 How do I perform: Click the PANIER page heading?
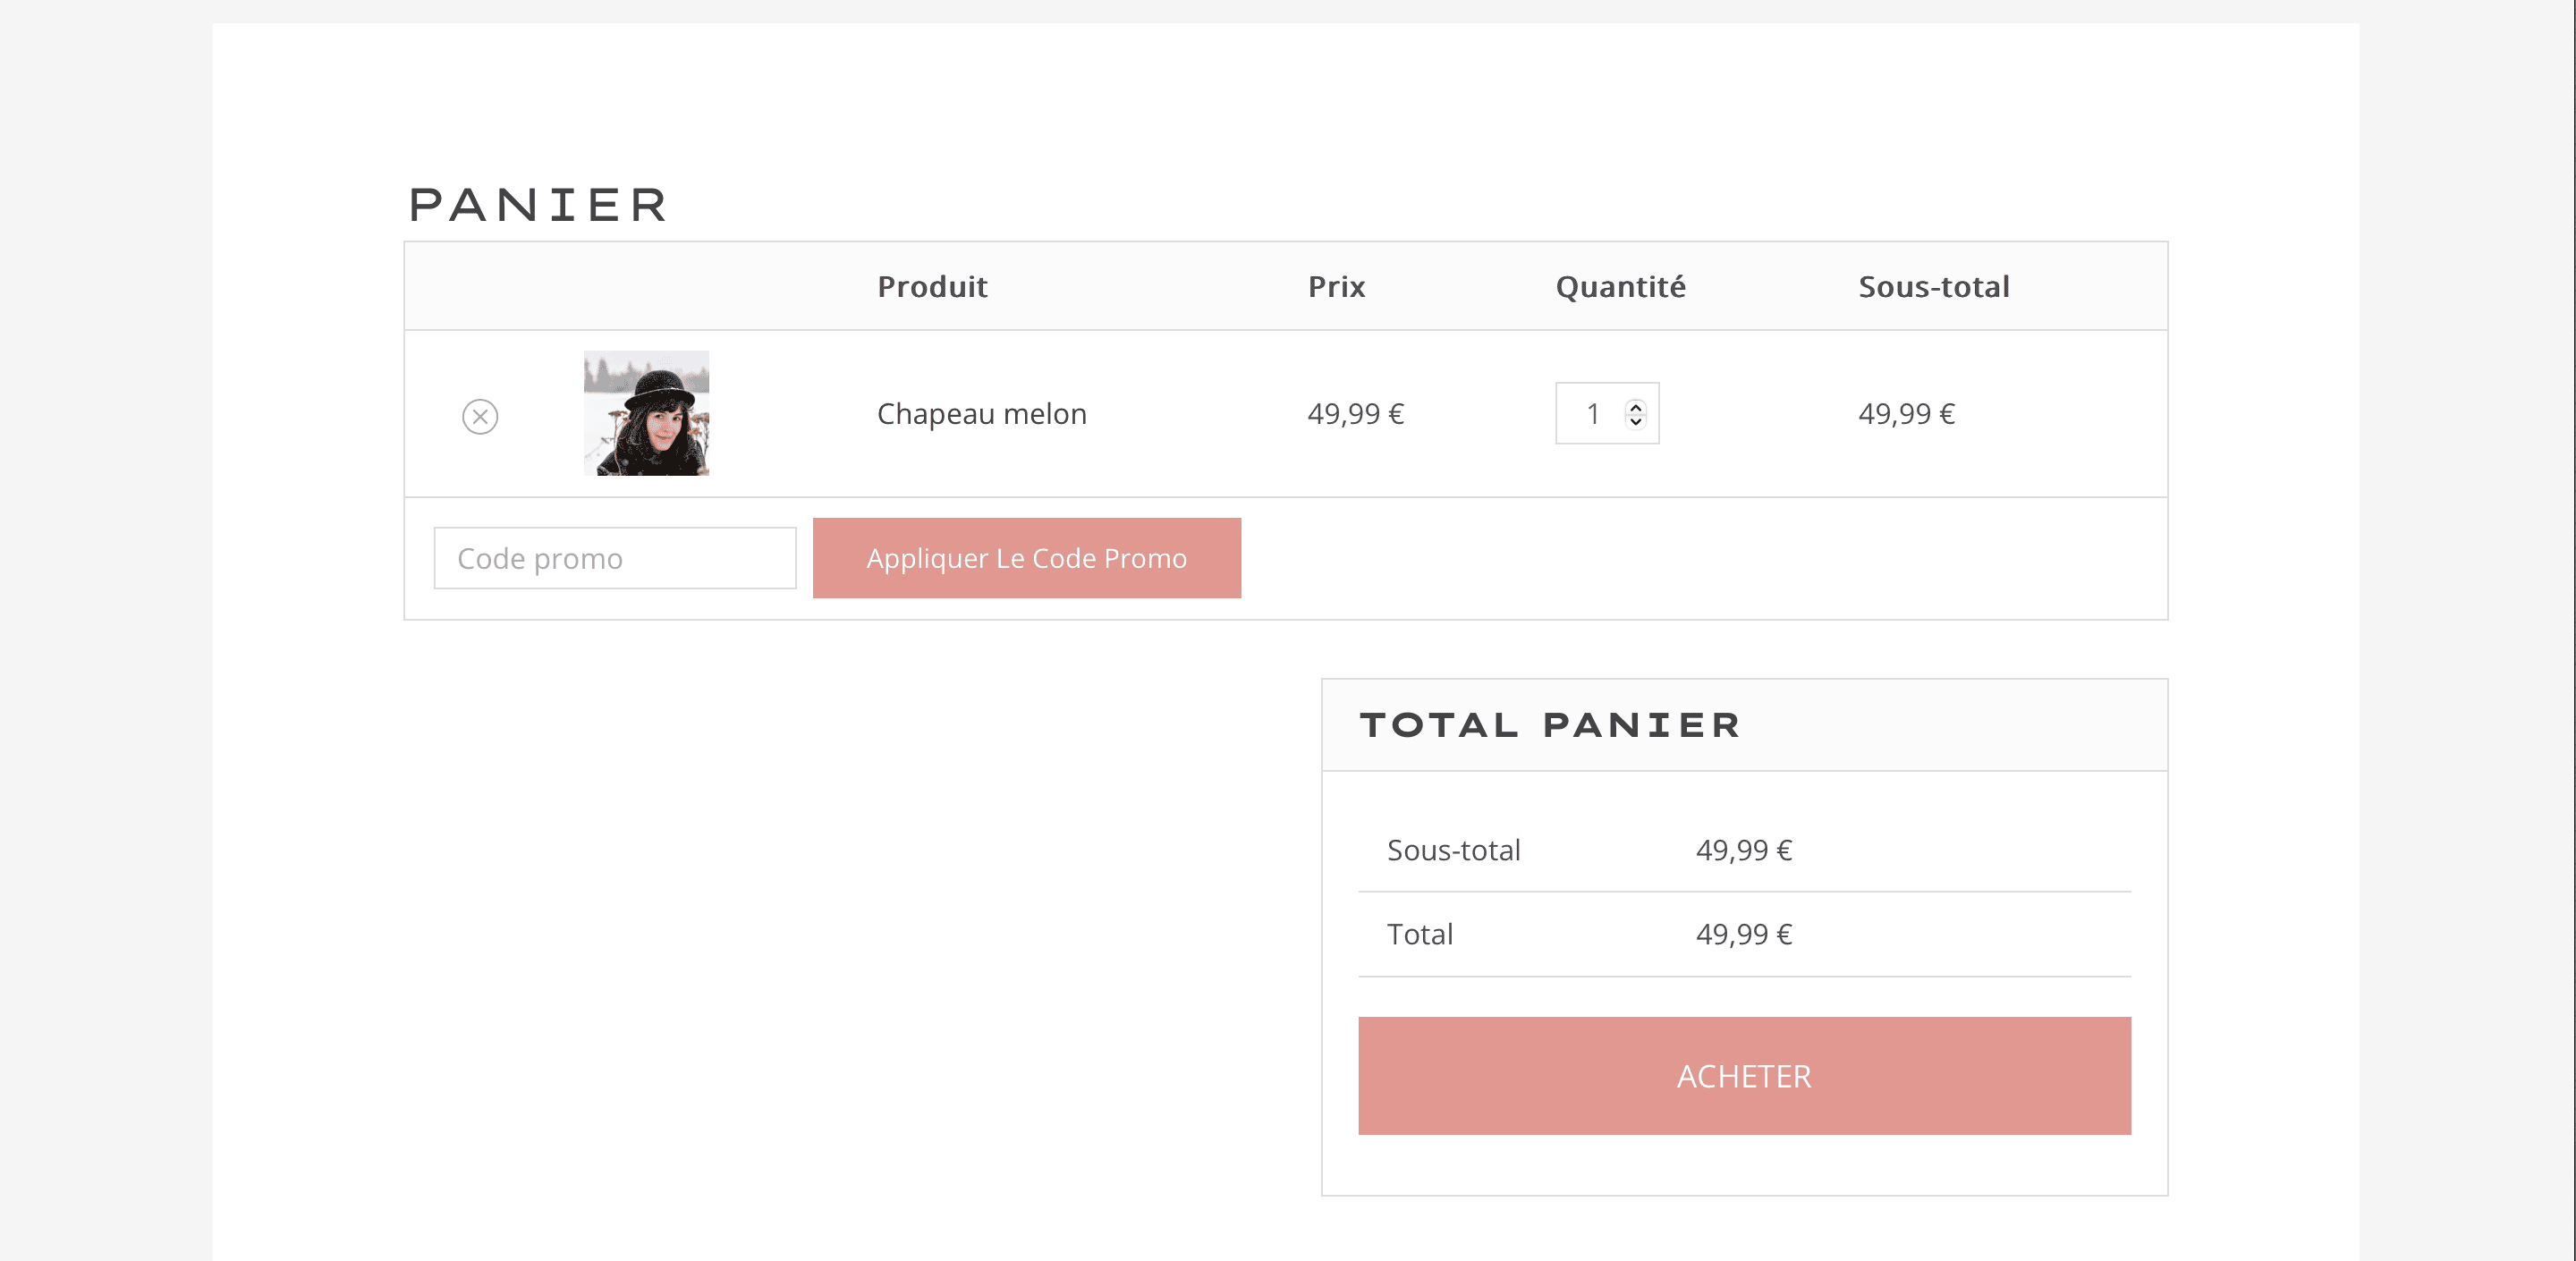[538, 205]
